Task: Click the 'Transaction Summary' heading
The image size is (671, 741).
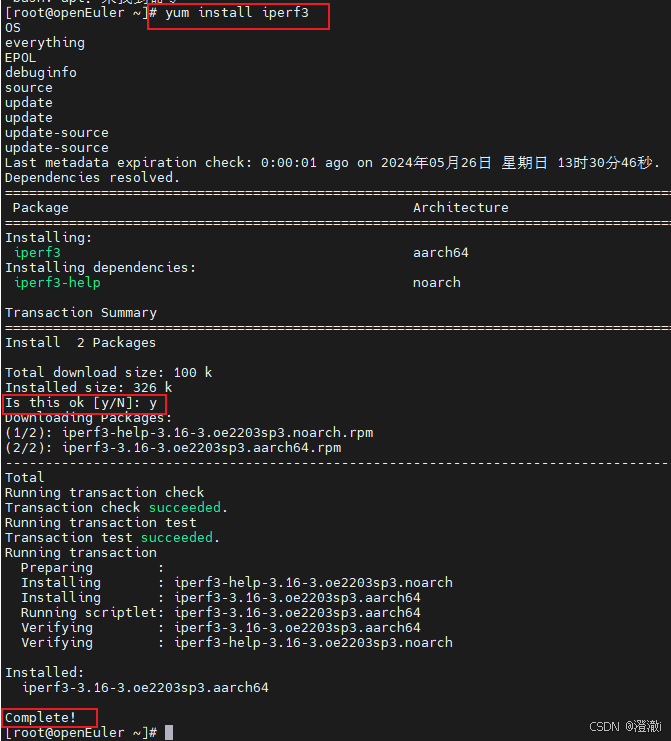Action: click(x=81, y=313)
